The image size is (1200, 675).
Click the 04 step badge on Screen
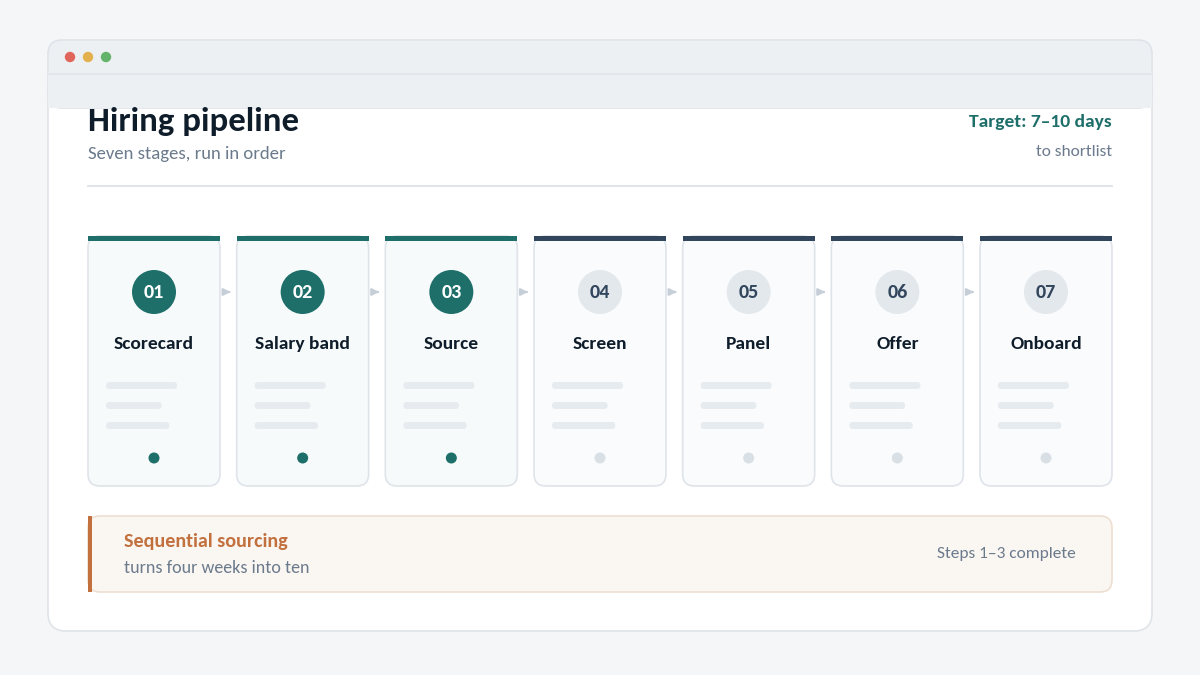(x=600, y=292)
